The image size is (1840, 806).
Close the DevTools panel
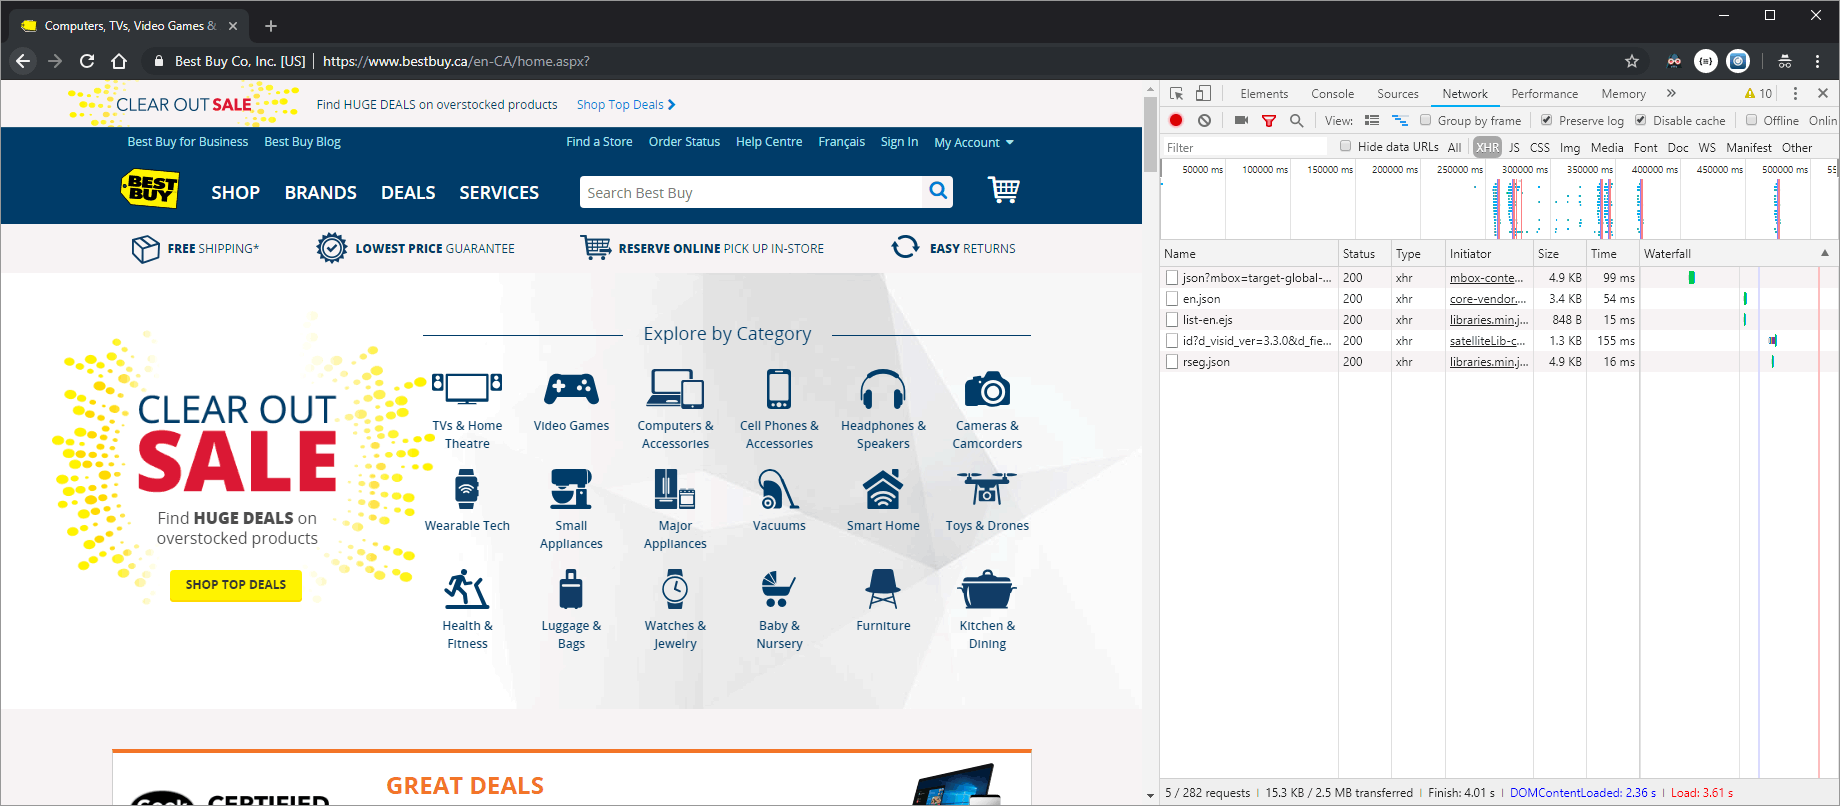click(1823, 93)
